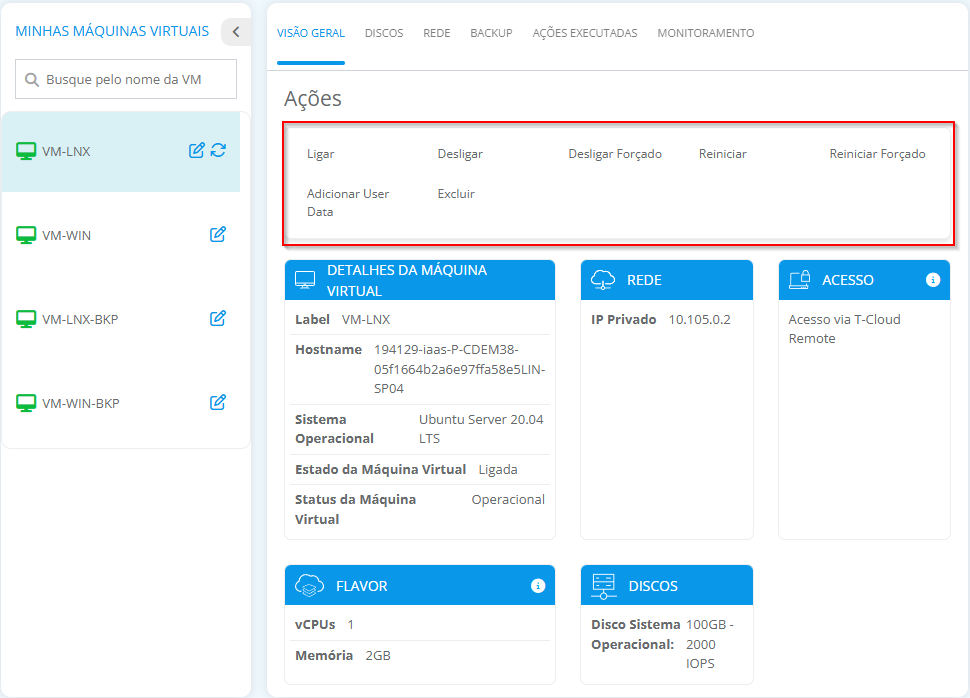Click the info icon on the Flavor card
The height and width of the screenshot is (698, 970).
538,585
